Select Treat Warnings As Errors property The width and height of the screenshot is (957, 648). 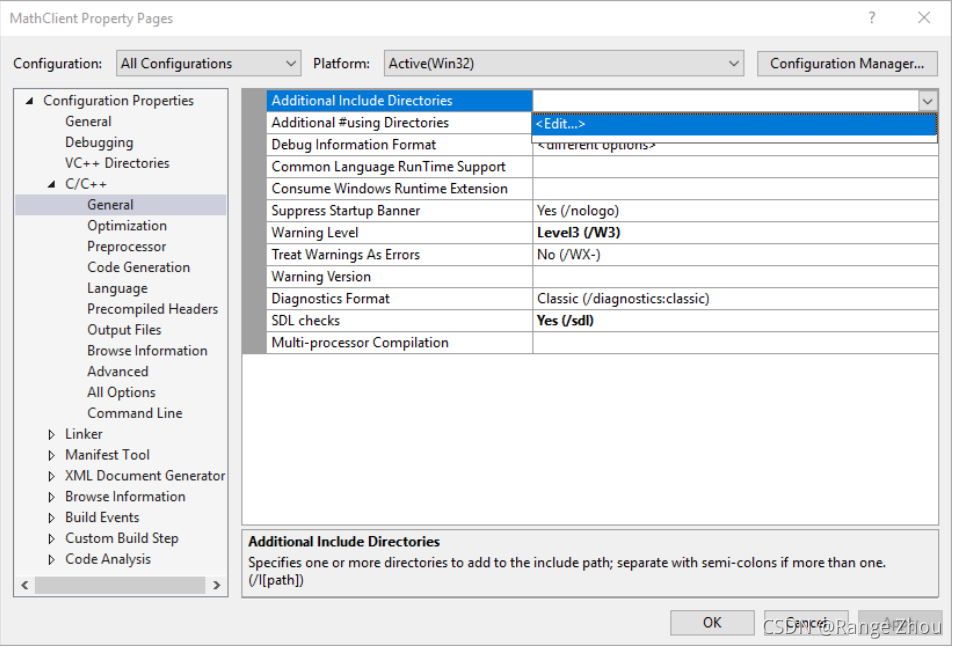pyautogui.click(x=400, y=254)
